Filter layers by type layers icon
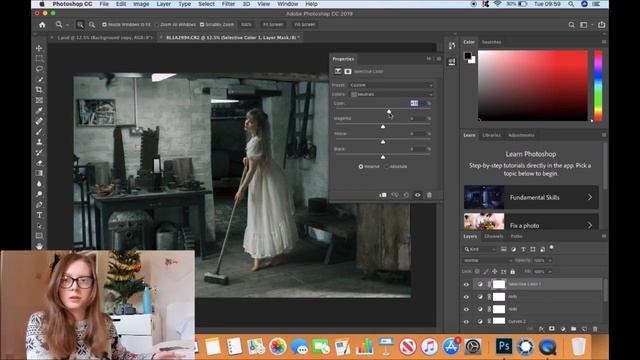640x360 pixels. [523, 249]
